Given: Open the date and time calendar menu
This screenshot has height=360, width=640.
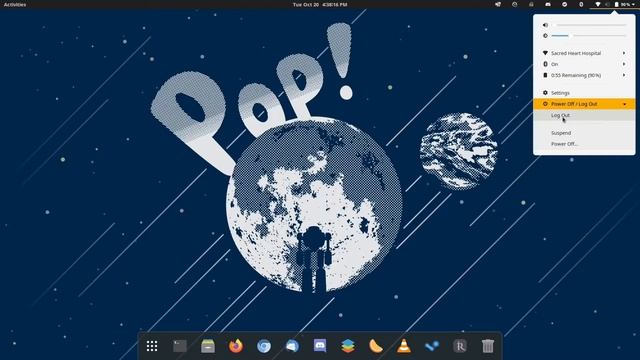Looking at the screenshot, I should click(320, 4).
